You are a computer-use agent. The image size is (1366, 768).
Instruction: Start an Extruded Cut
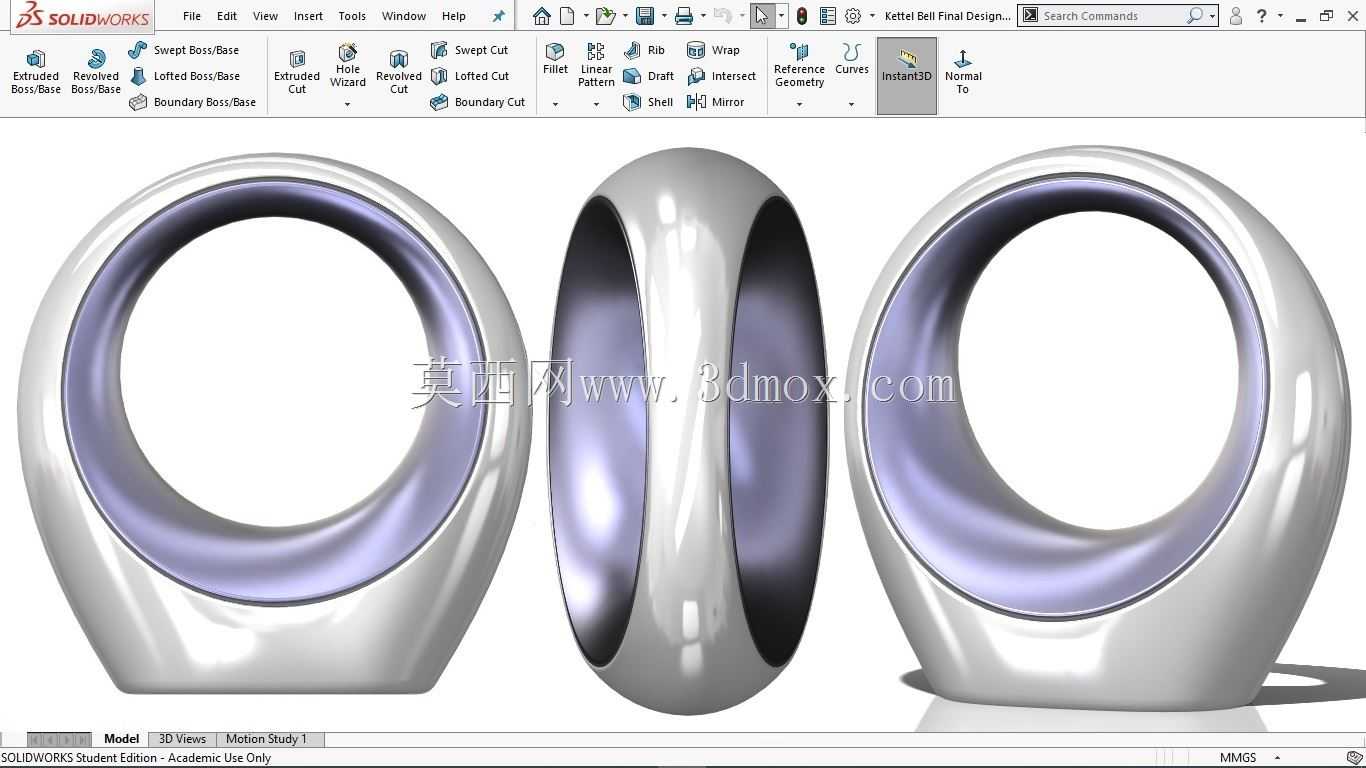[x=297, y=72]
